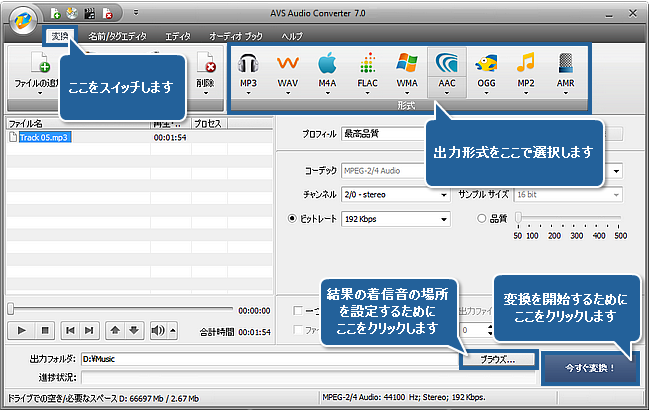Image resolution: width=649 pixels, height=410 pixels.
Task: Play the selected track
Action: tap(22, 330)
